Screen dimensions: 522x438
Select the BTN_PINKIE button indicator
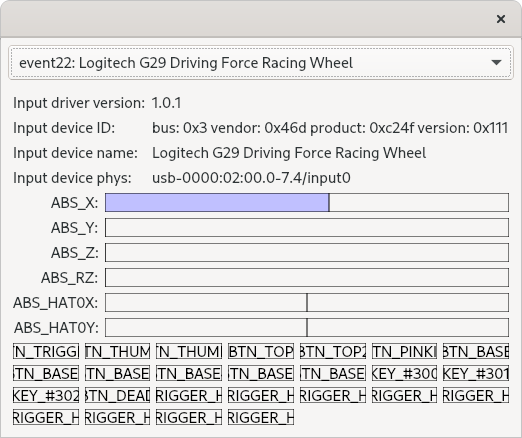(404, 351)
